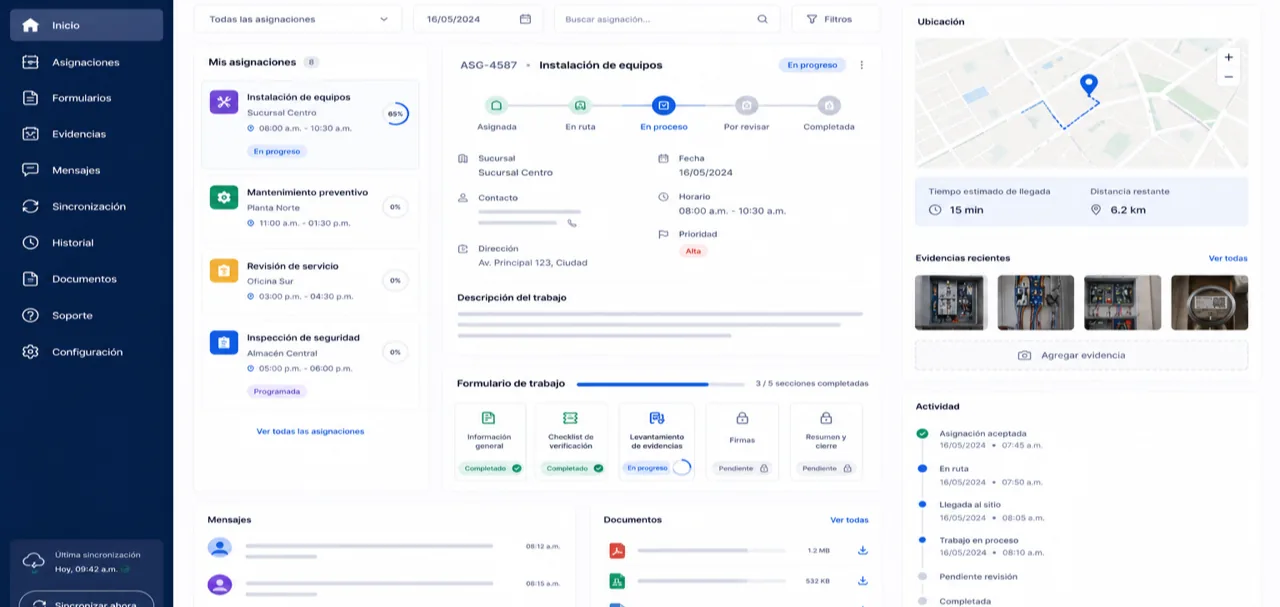1280x607 pixels.
Task: Open the three-dot menu for ASG-4587
Action: tap(862, 65)
